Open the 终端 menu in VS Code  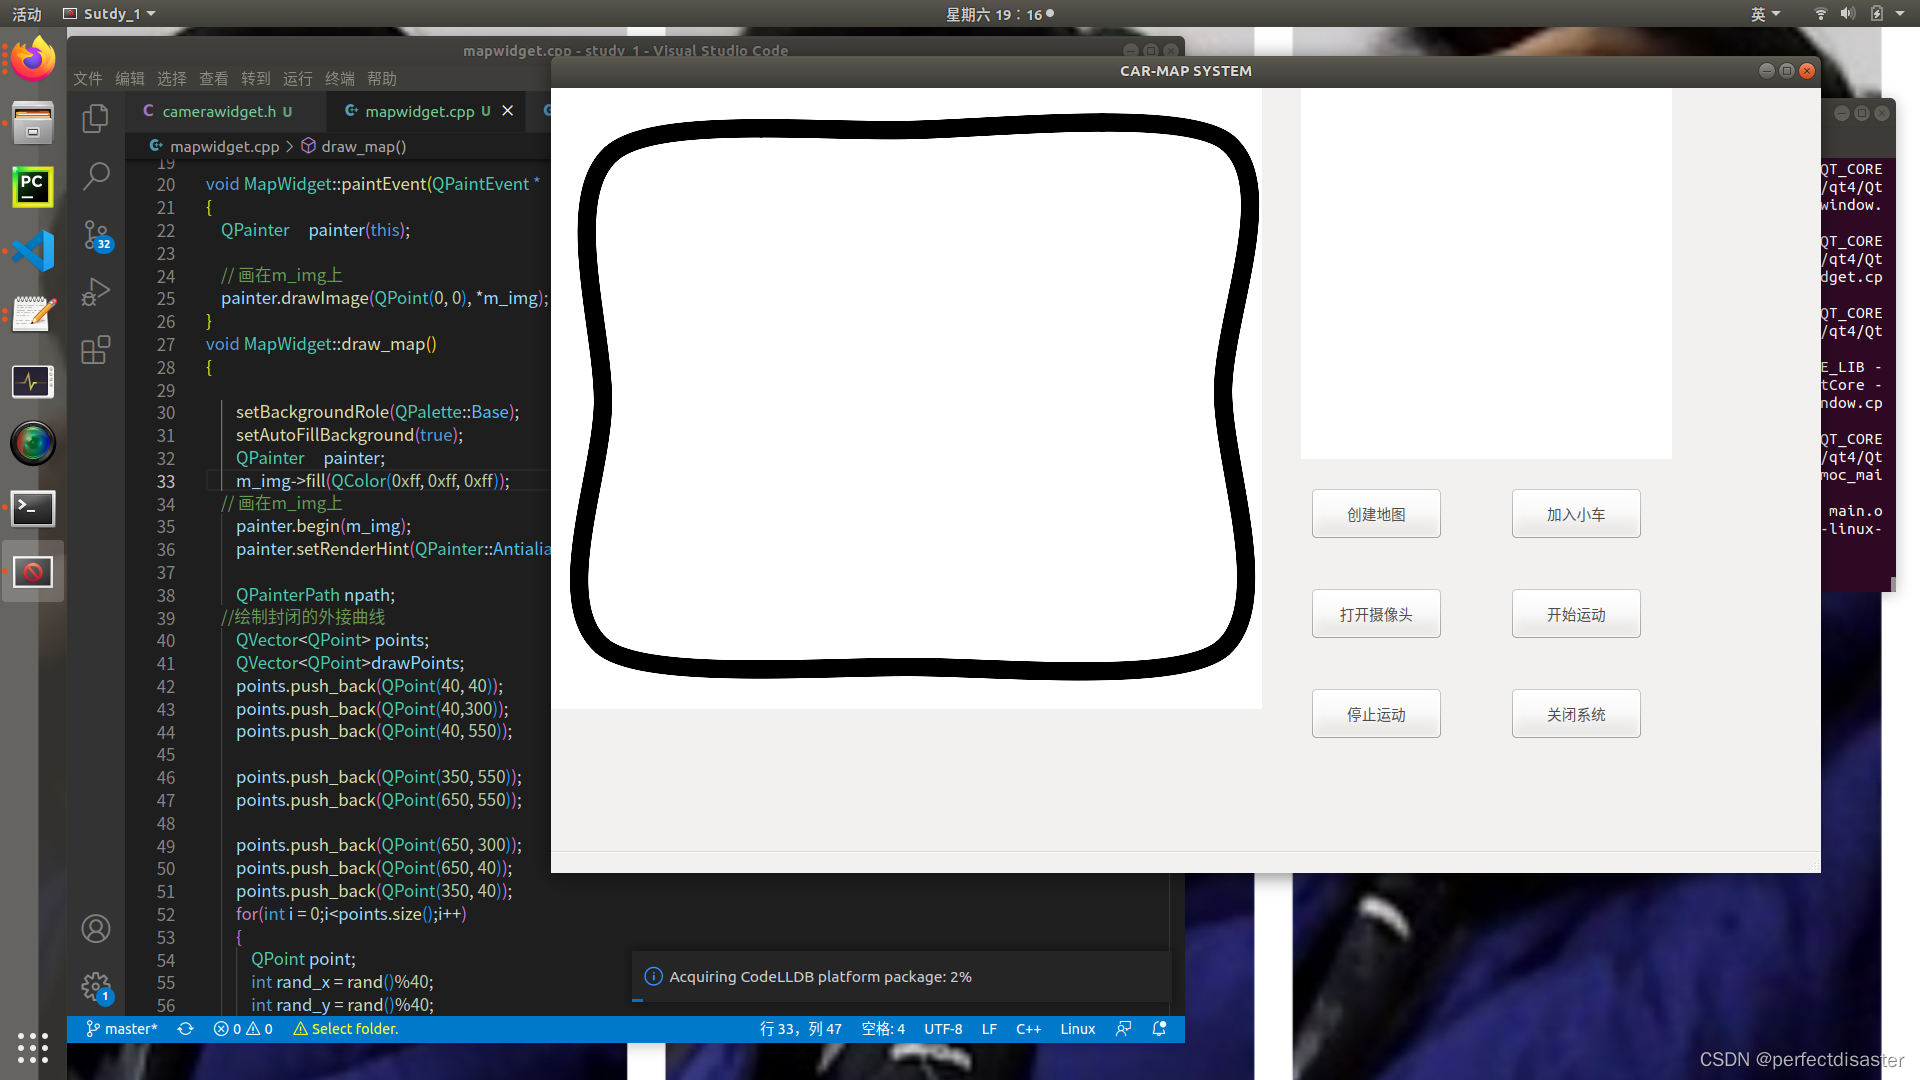tap(339, 79)
